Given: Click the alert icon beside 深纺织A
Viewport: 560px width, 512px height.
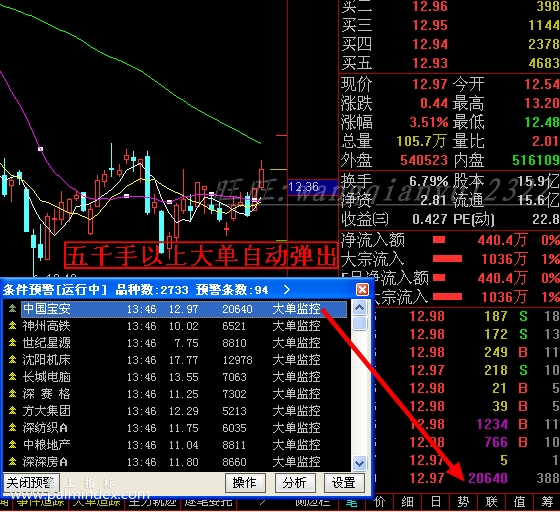Looking at the screenshot, I should [x=12, y=428].
